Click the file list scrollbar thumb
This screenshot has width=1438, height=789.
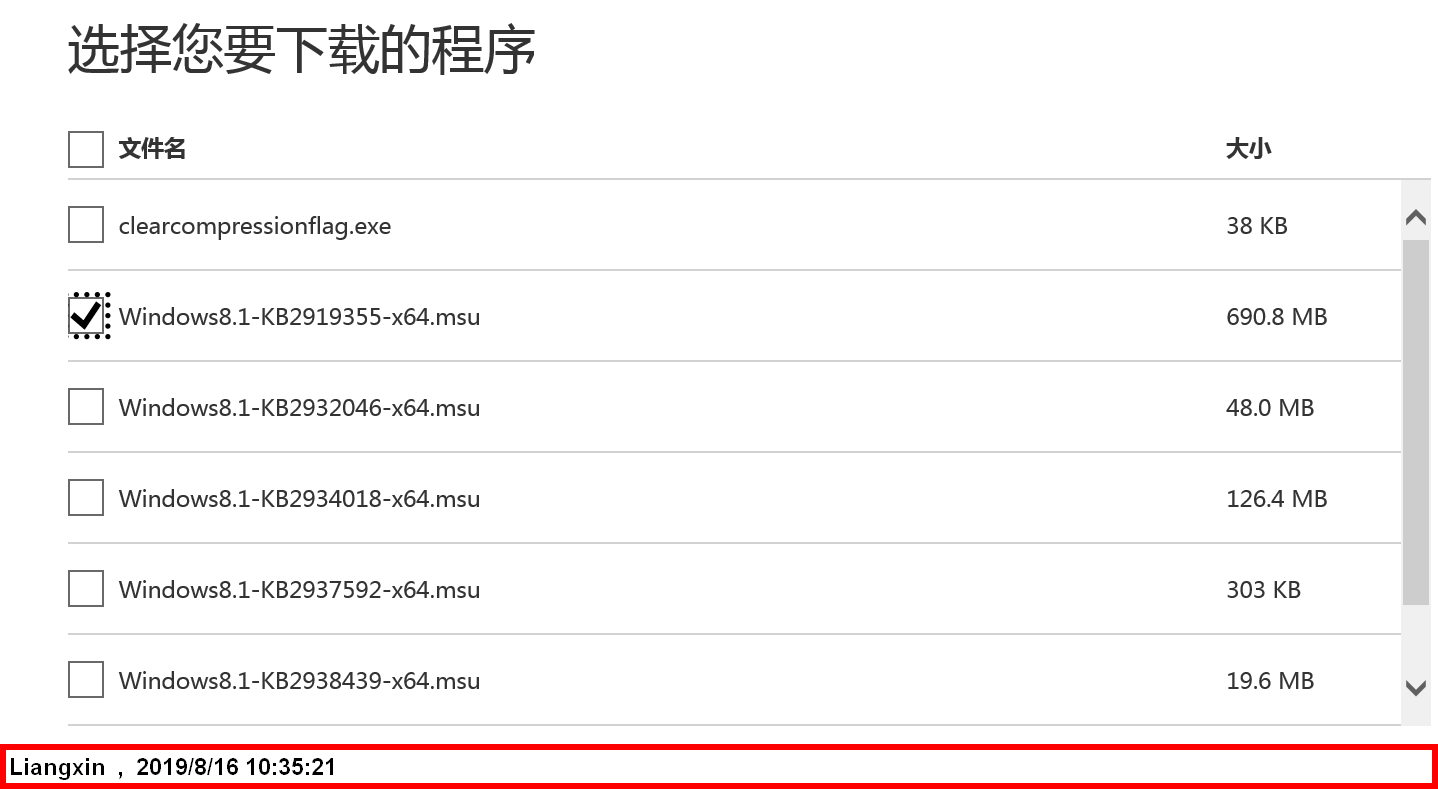tap(1415, 422)
